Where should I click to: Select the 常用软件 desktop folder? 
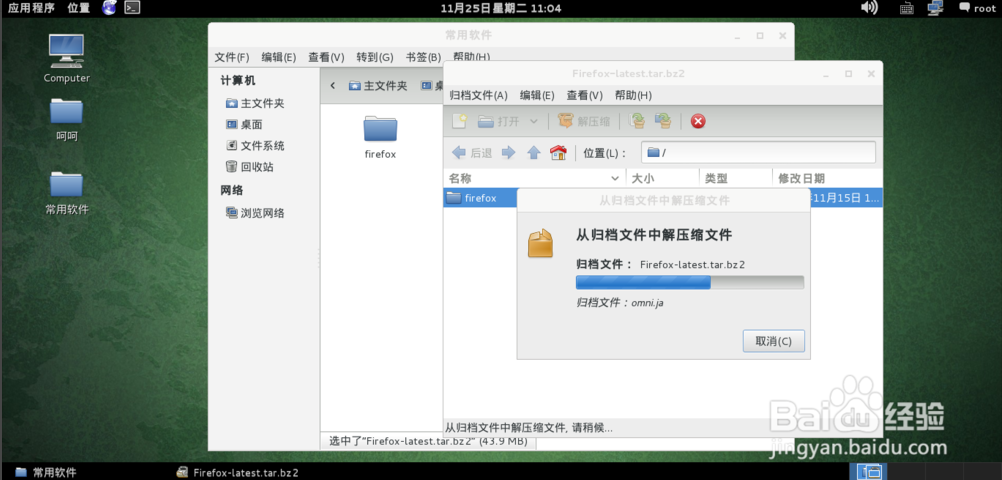66,192
